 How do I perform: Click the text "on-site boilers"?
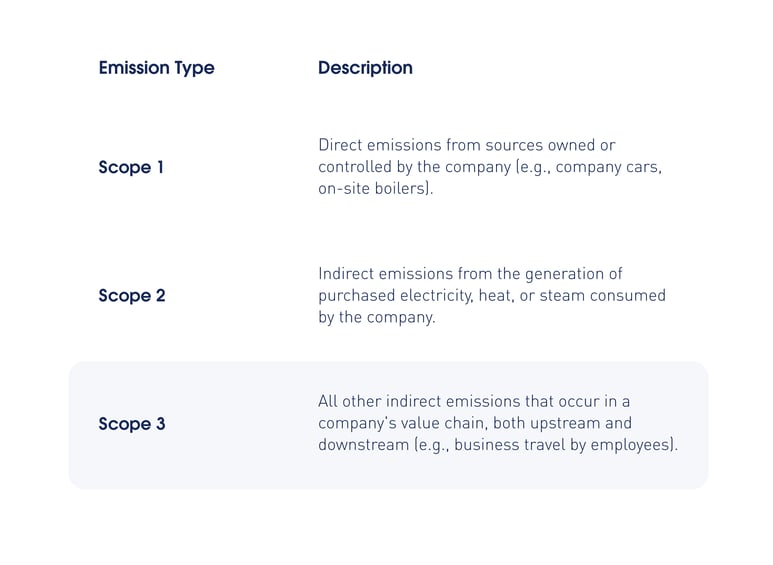tap(373, 188)
